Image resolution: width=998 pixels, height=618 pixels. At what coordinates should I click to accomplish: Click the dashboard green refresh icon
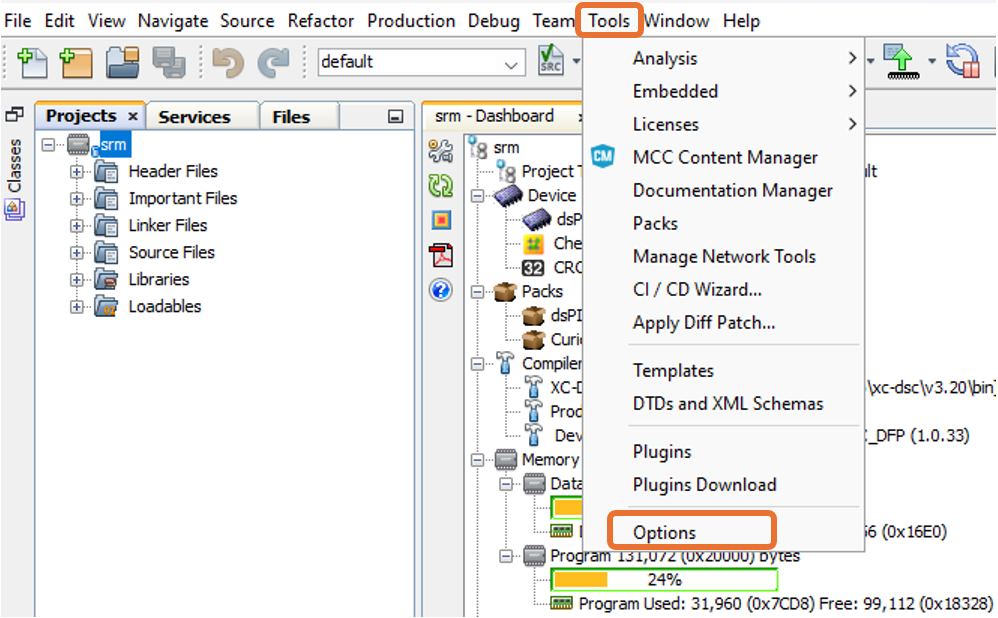point(440,186)
